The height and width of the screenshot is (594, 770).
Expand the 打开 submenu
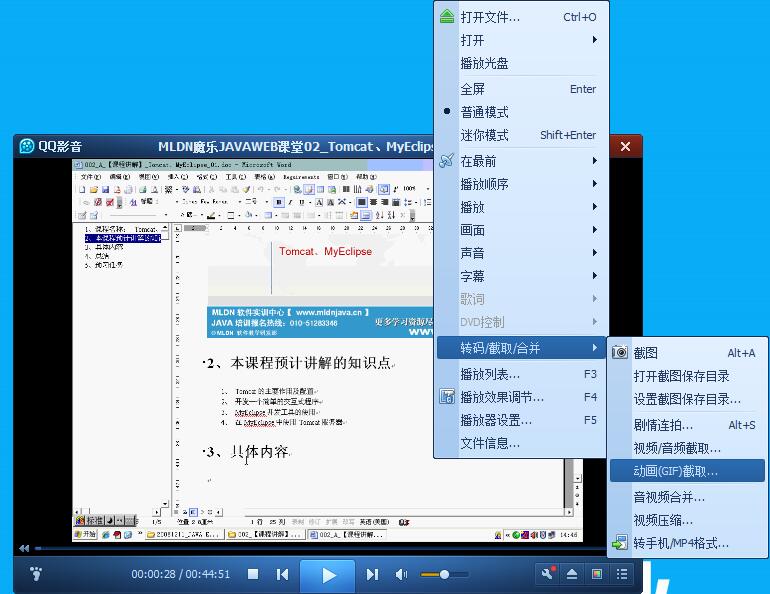coord(522,40)
